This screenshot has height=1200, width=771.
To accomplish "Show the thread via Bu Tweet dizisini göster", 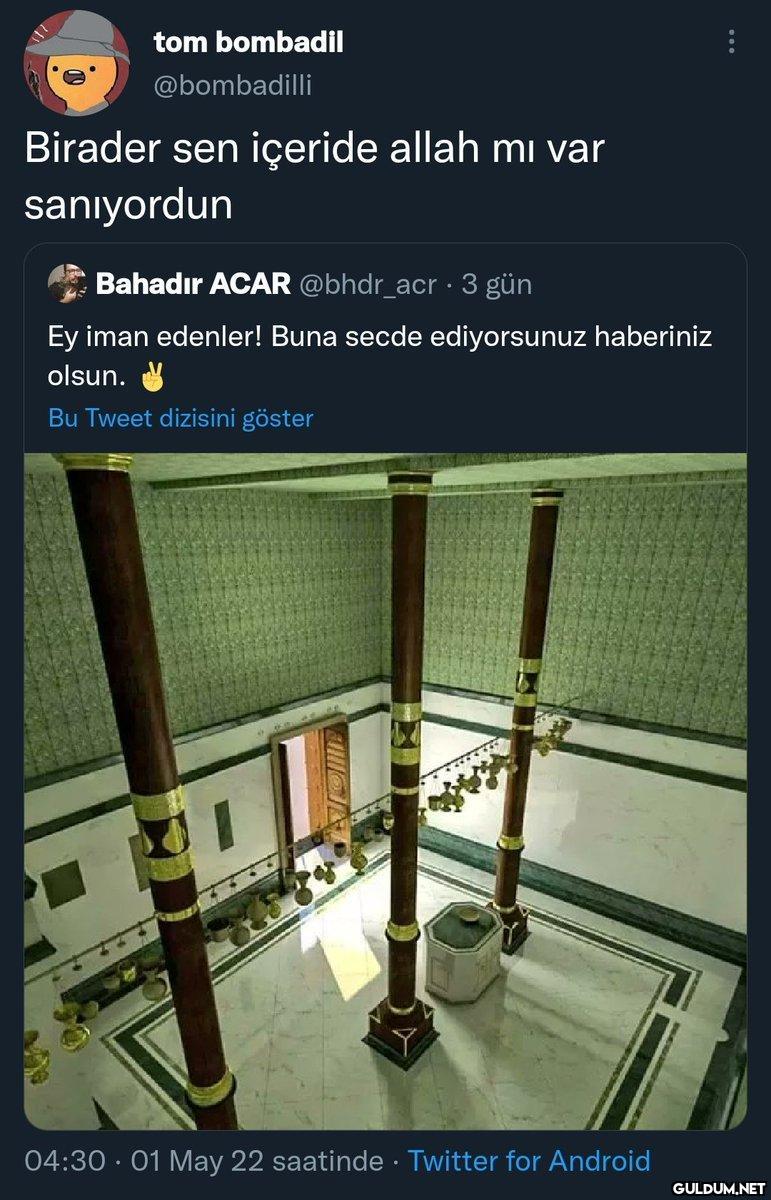I will pyautogui.click(x=181, y=418).
